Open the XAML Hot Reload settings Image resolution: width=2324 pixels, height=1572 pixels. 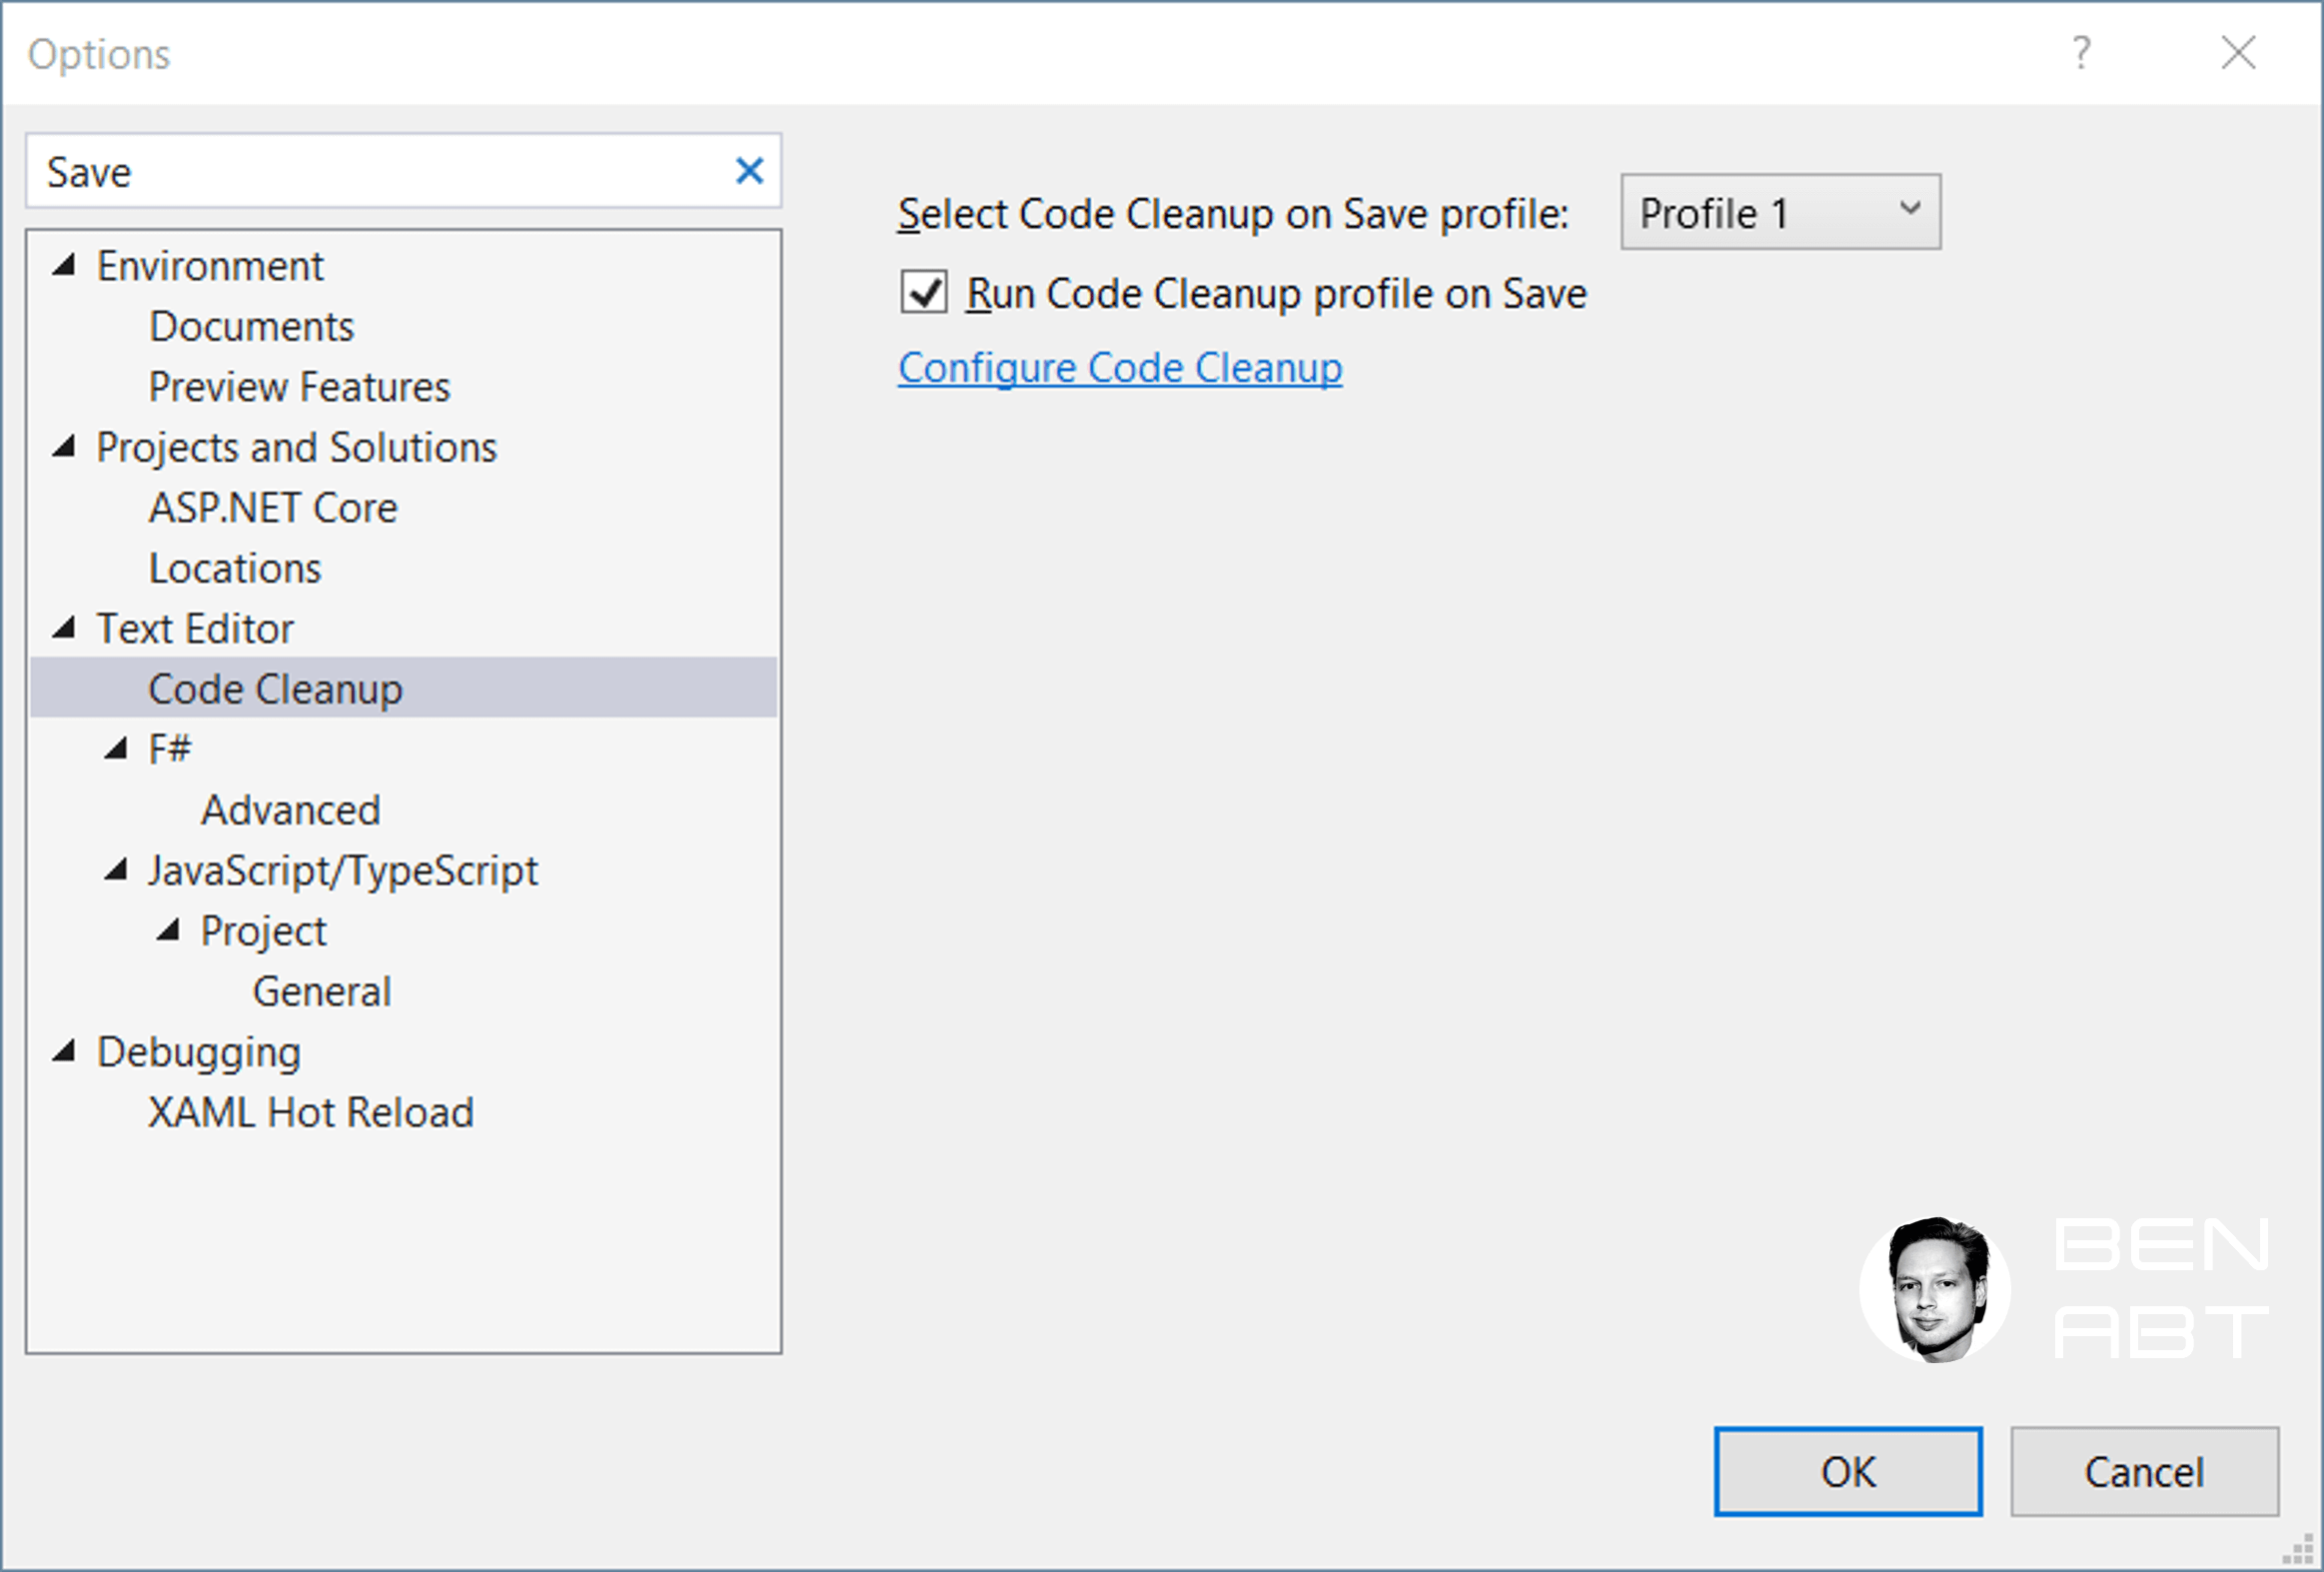(310, 1112)
